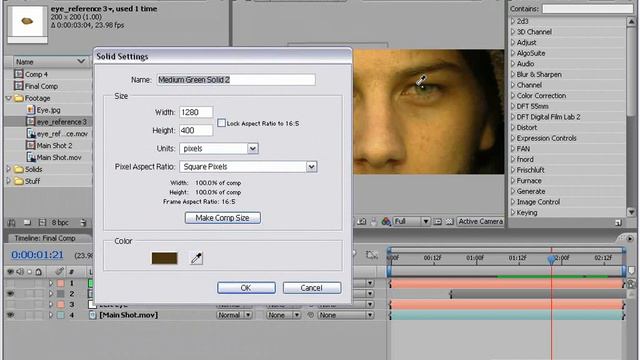The height and width of the screenshot is (360, 640).
Task: Toggle visibility switch of layer 3
Action: tap(10, 304)
